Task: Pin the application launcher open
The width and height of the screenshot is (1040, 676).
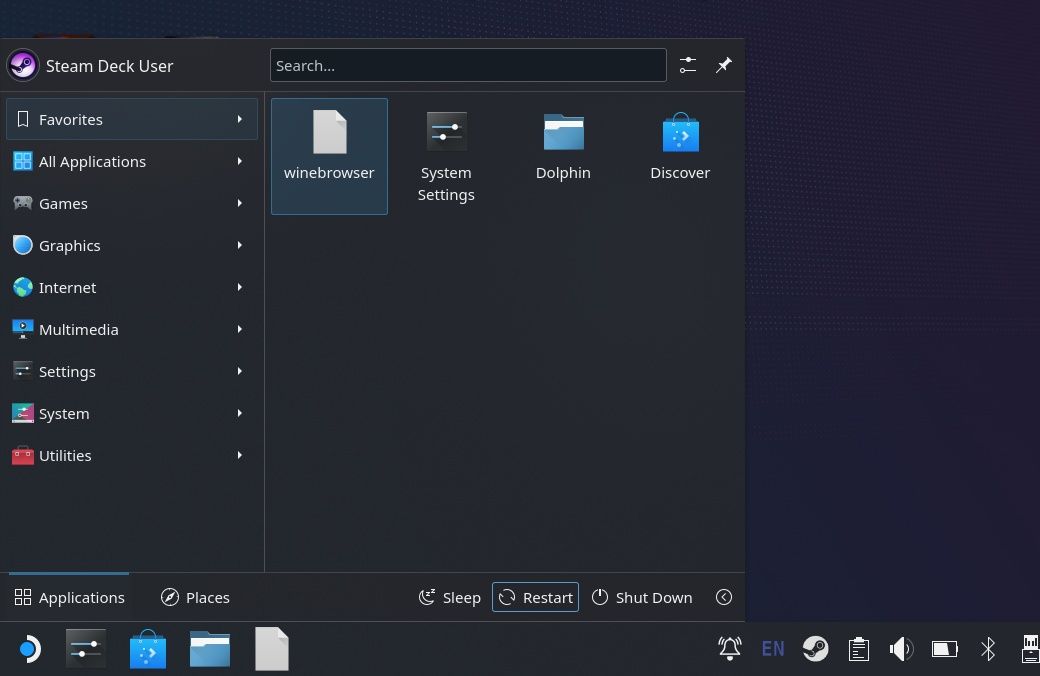Action: (x=724, y=65)
